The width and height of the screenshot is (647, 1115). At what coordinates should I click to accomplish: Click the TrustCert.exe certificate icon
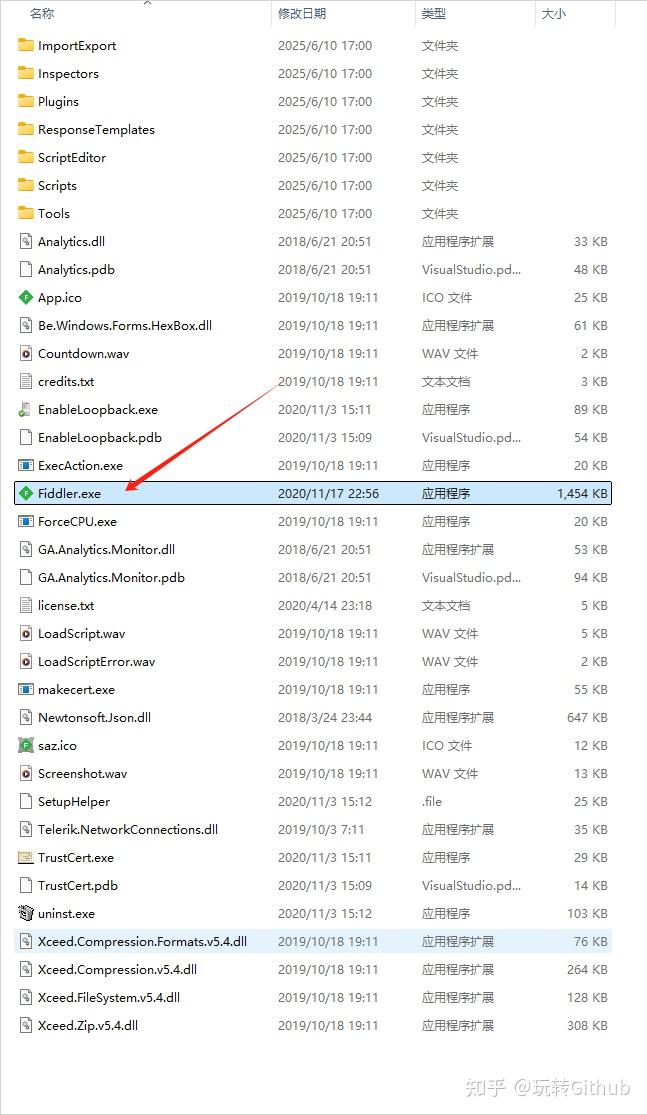[x=26, y=858]
